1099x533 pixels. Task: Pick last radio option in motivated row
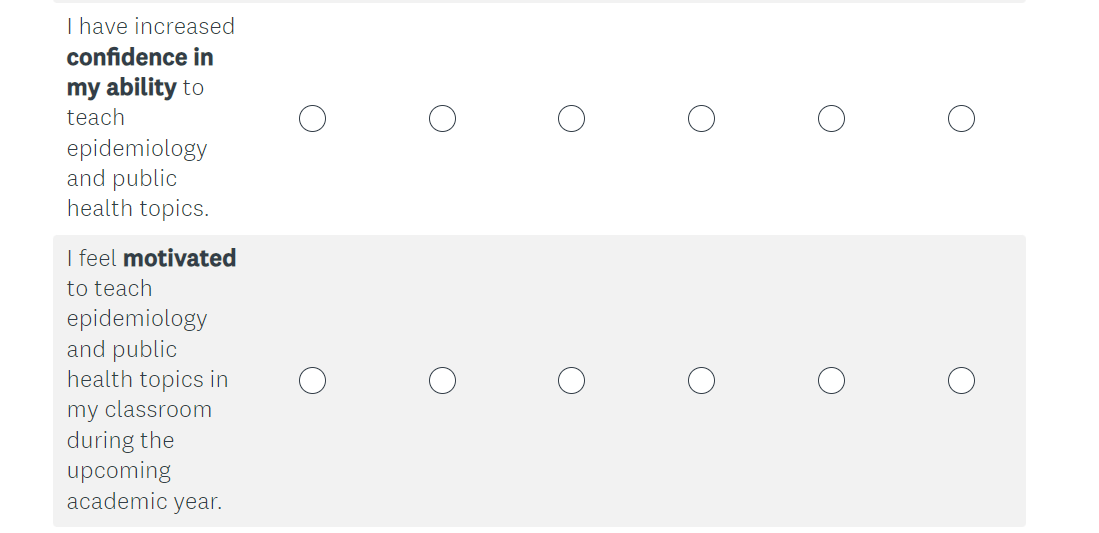pyautogui.click(x=961, y=381)
